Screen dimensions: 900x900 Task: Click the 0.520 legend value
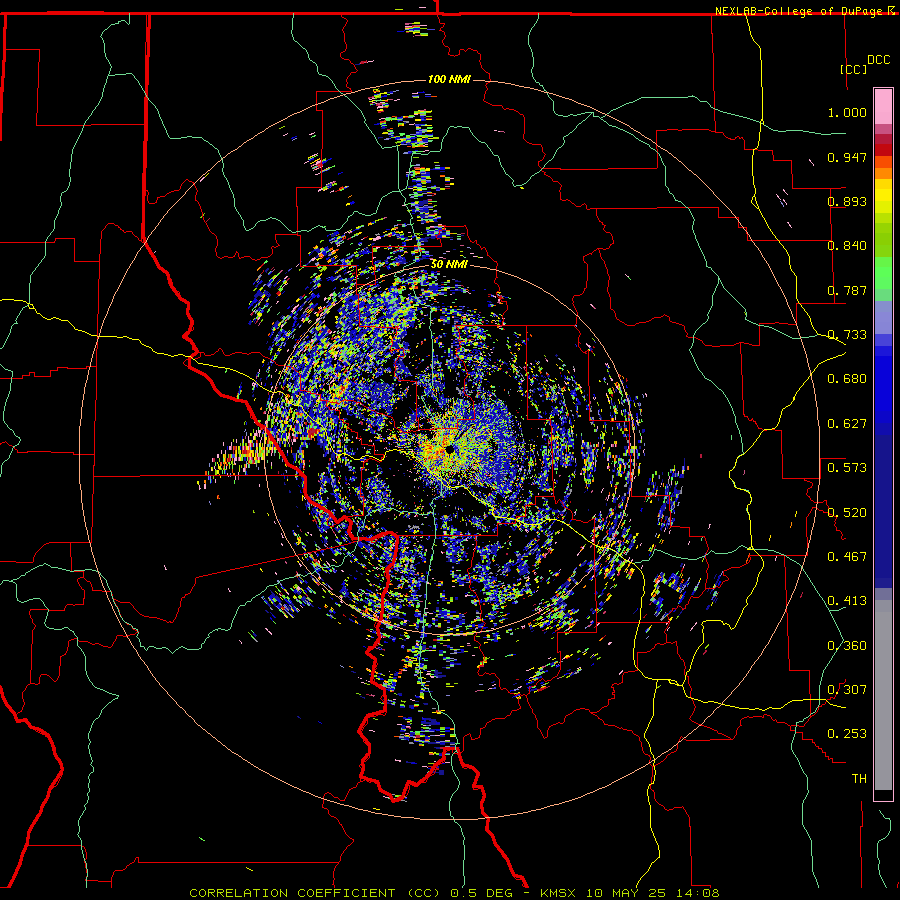point(847,513)
